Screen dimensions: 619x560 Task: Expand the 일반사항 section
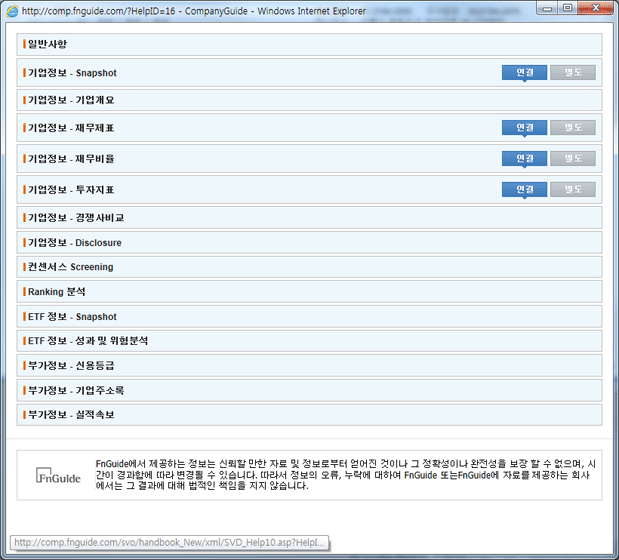tap(47, 45)
